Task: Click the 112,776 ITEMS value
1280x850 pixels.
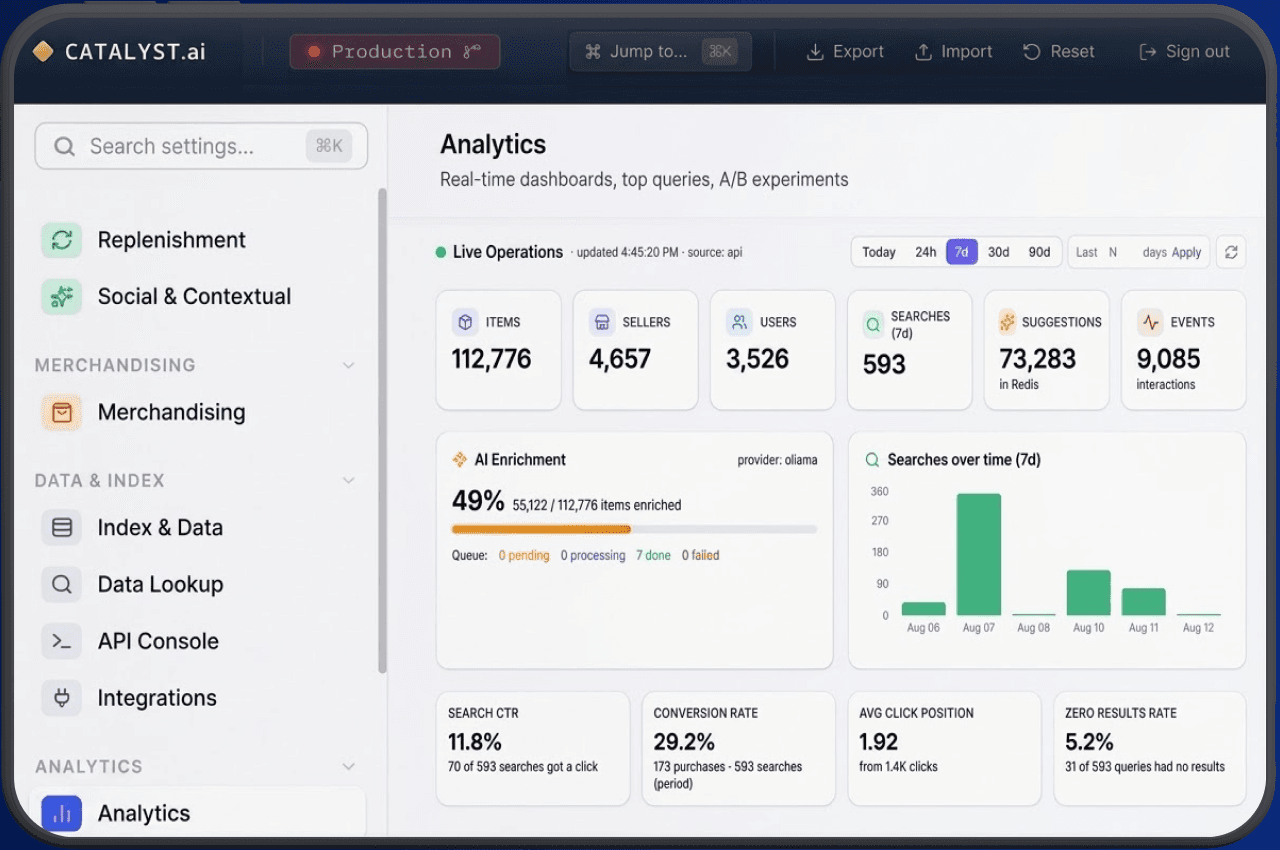Action: coord(491,359)
